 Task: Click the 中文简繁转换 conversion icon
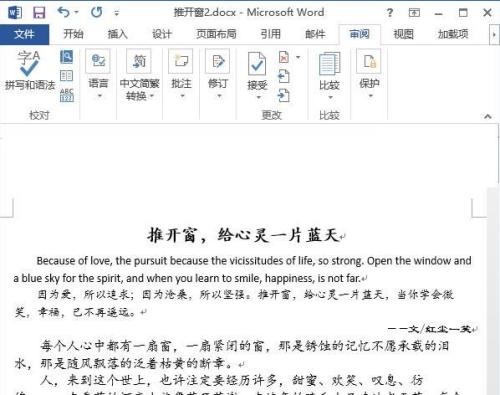[139, 61]
